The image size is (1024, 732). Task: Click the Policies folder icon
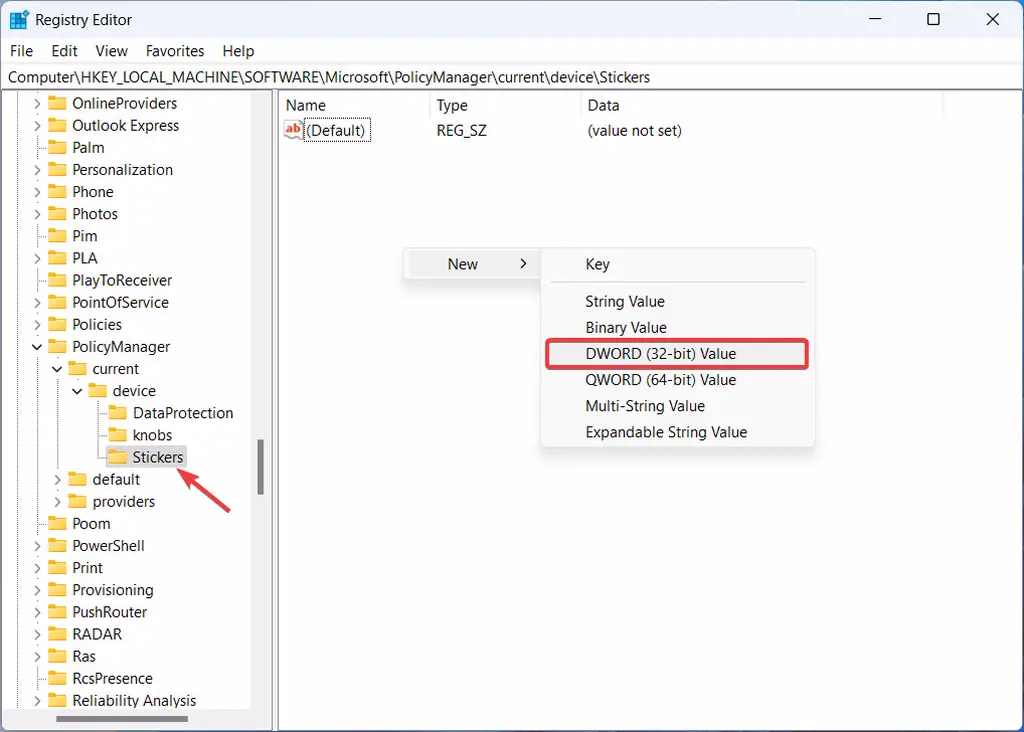(x=57, y=325)
